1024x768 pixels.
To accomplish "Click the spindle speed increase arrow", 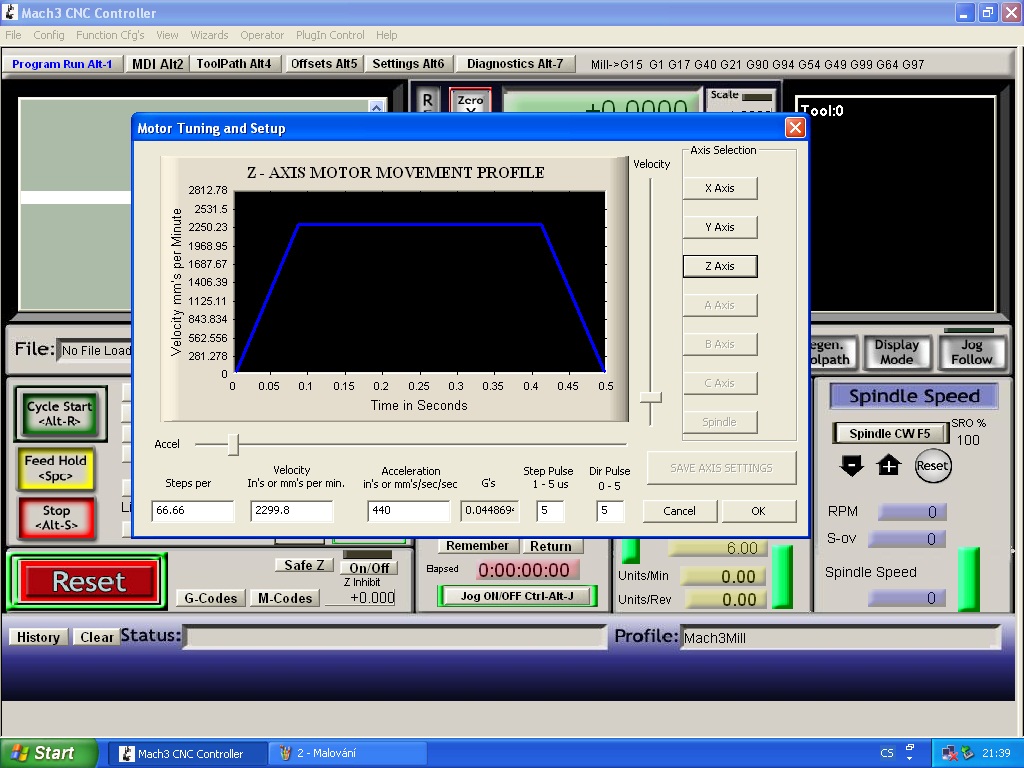I will click(x=888, y=466).
